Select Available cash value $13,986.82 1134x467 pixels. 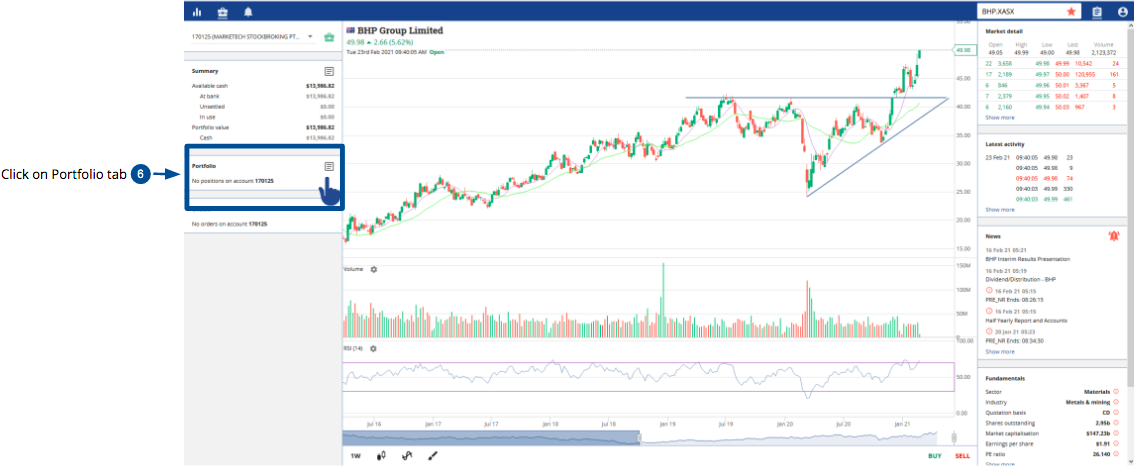tap(320, 85)
